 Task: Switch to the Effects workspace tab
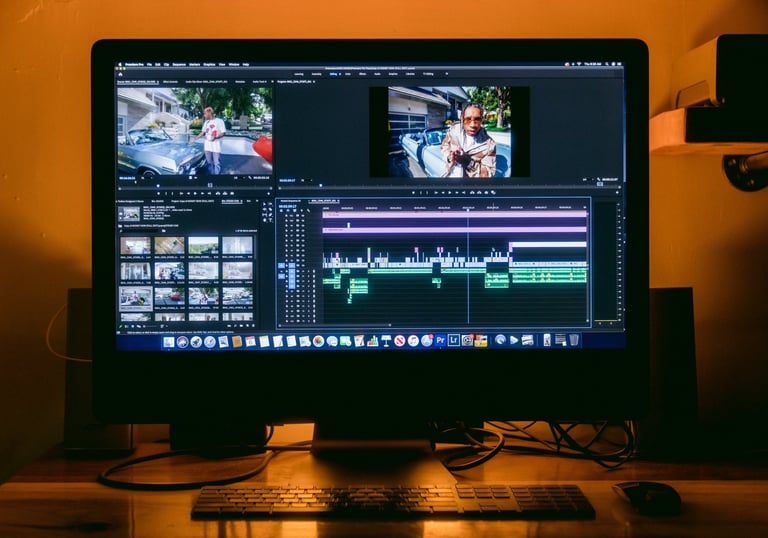click(362, 74)
